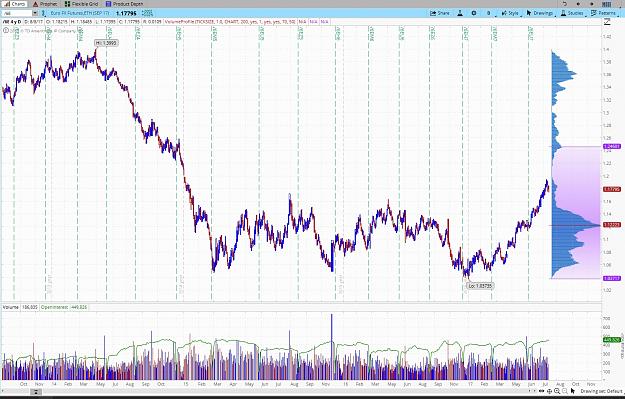This screenshot has height=399, width=625.
Task: Click the Share icon
Action: tap(433, 13)
